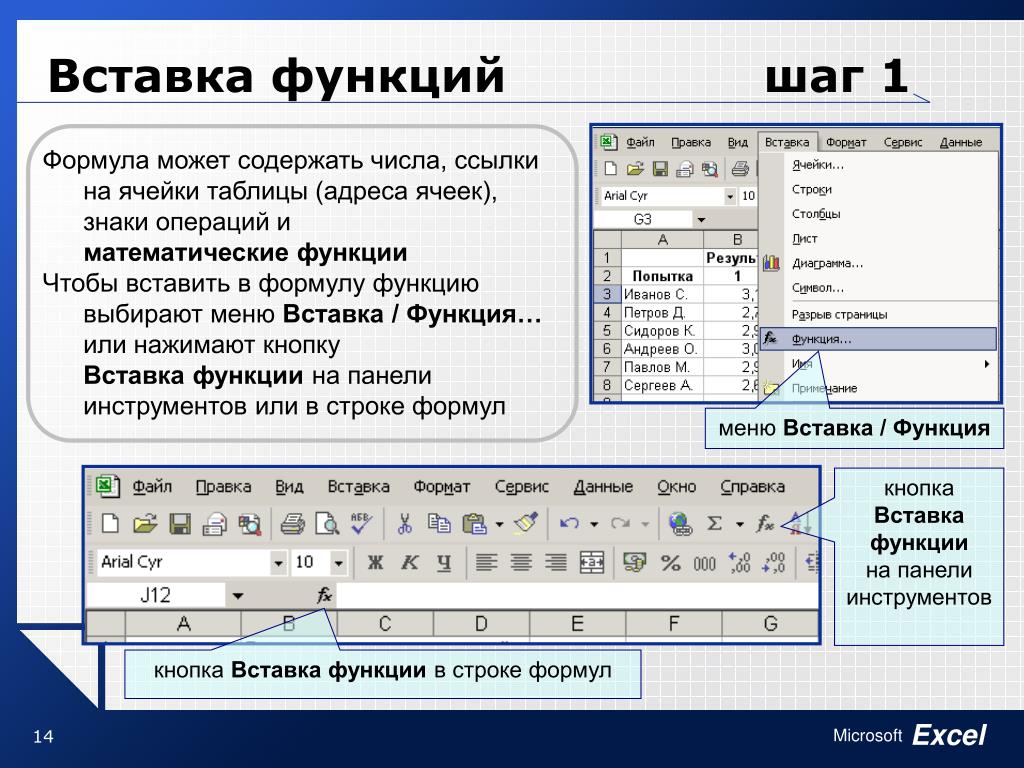This screenshot has width=1024, height=768.
Task: Click the Insert Hyperlink globe icon
Action: [x=680, y=524]
